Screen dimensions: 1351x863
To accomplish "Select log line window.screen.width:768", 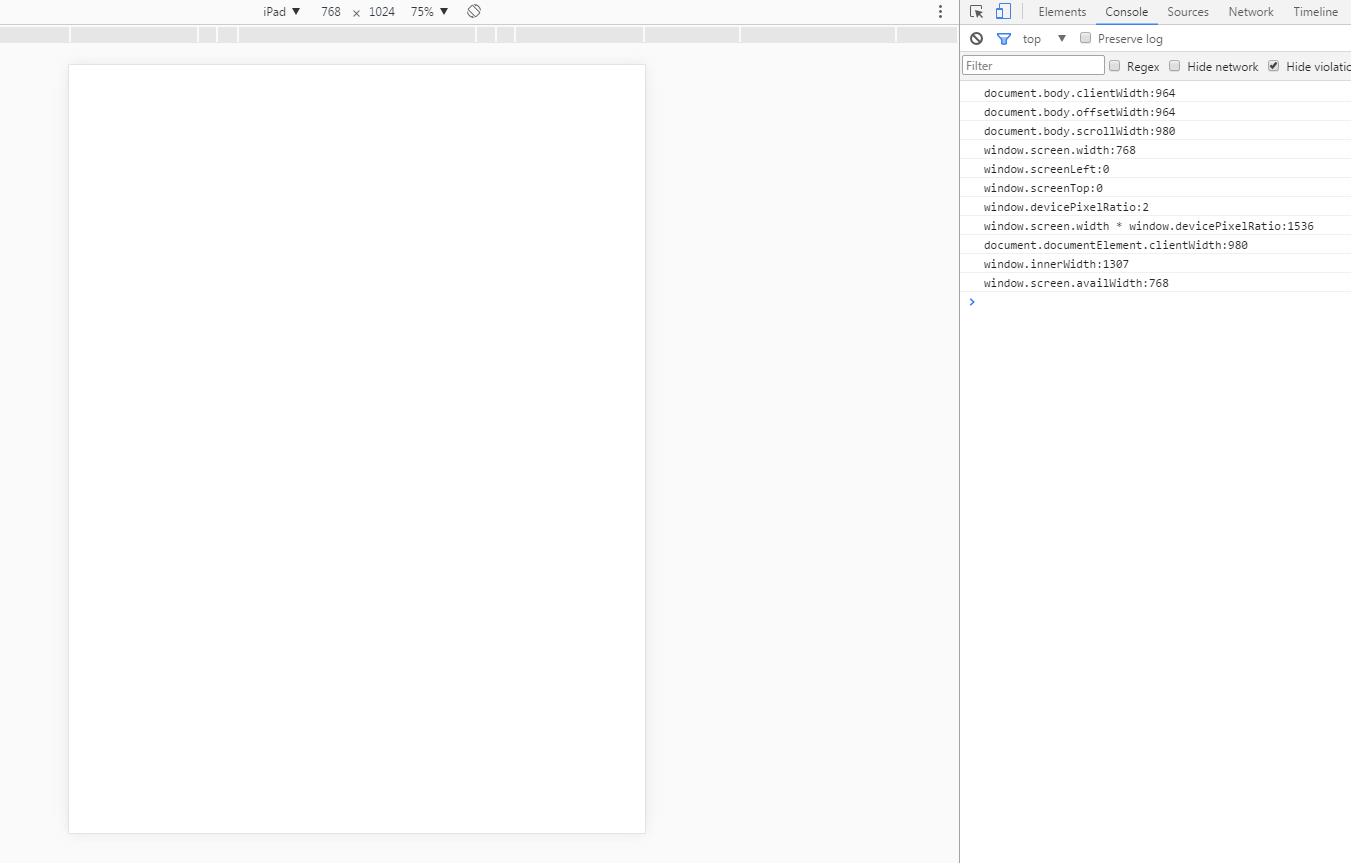I will pos(1155,150).
